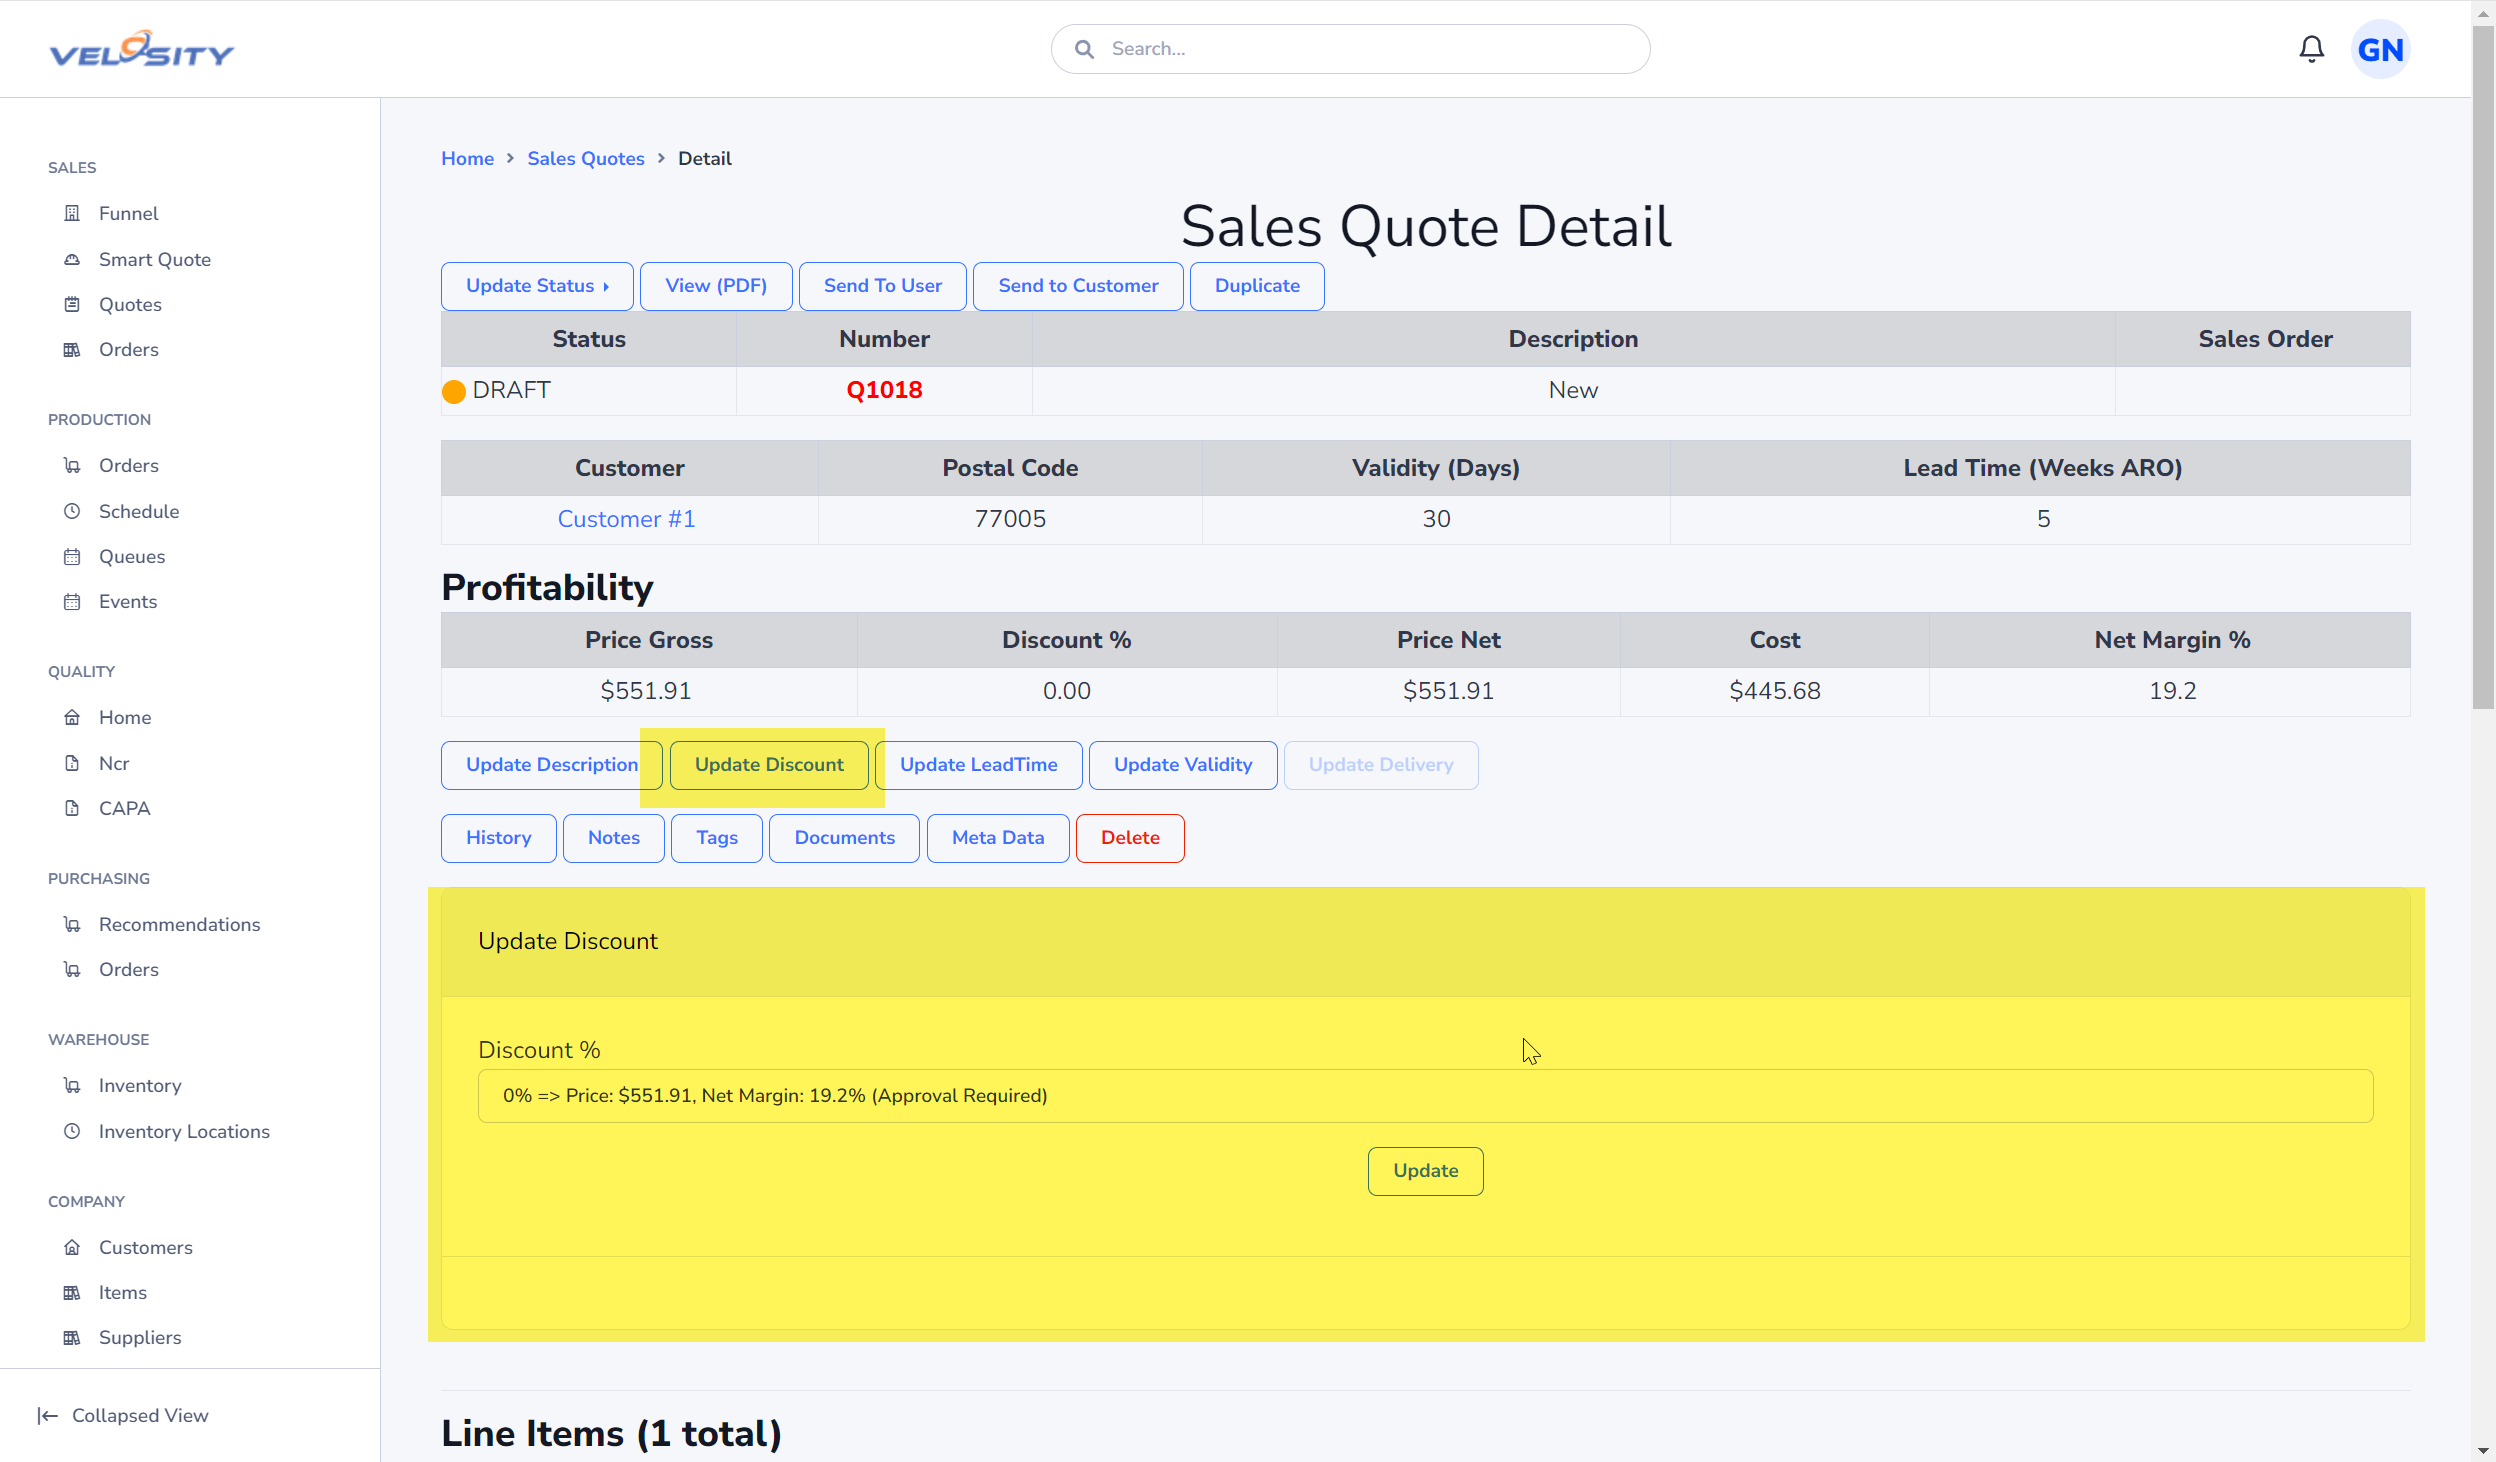Open the Update Status dropdown button

(537, 286)
